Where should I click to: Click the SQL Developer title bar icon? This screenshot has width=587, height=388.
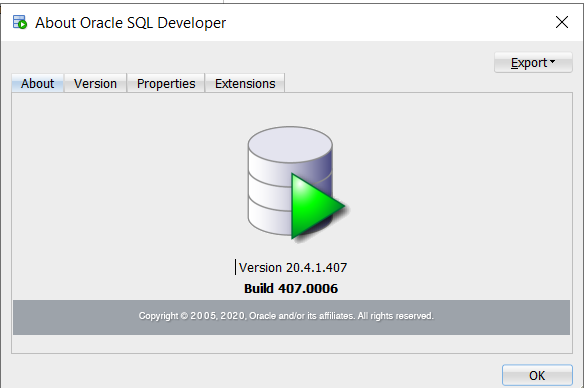click(20, 22)
